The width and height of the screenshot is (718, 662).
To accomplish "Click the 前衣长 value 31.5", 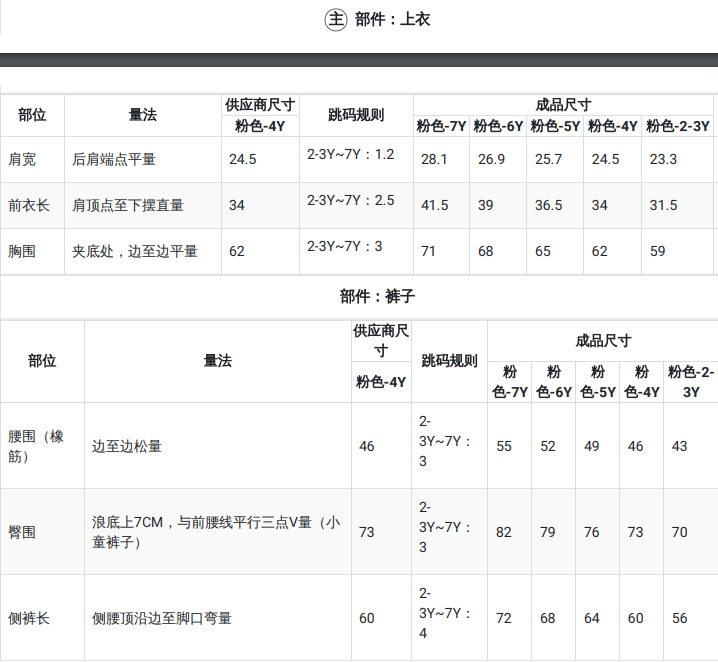I will [664, 205].
